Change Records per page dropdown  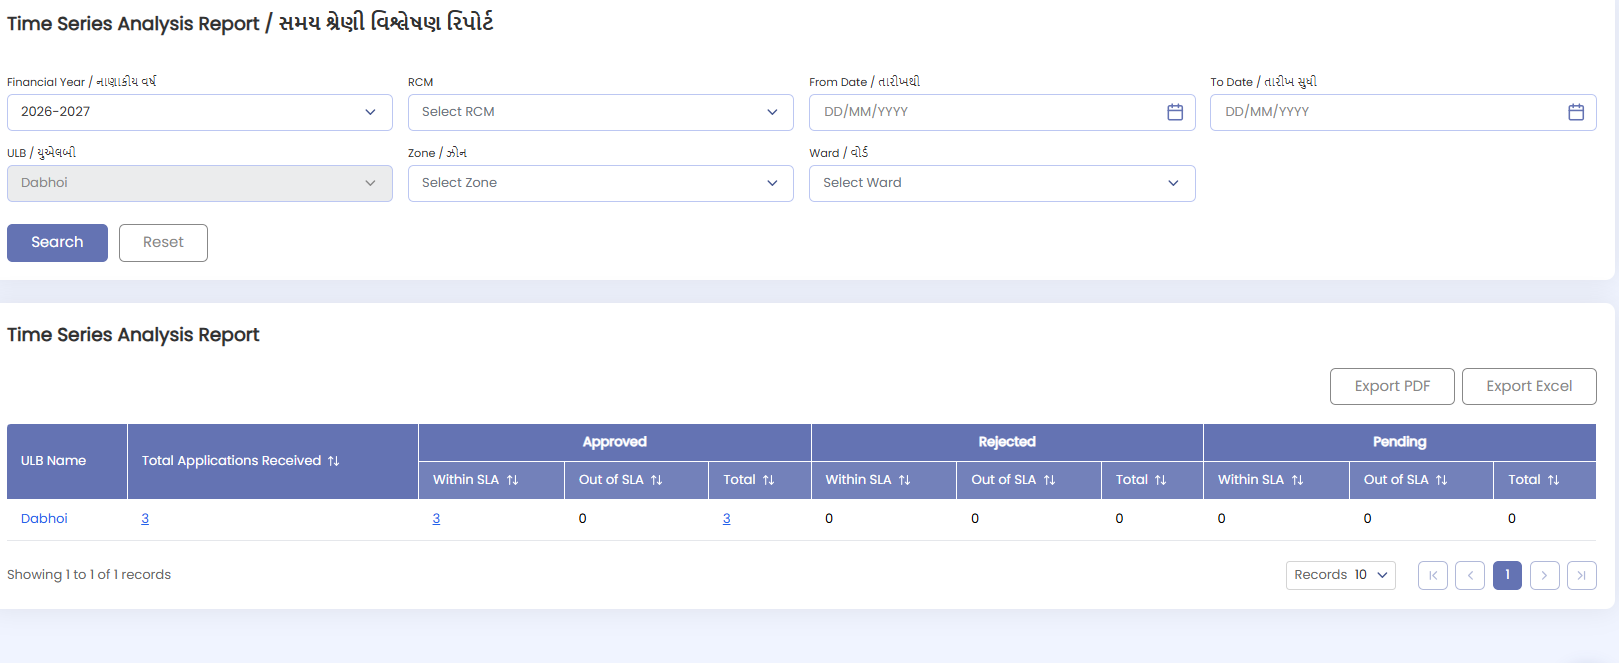pyautogui.click(x=1341, y=575)
